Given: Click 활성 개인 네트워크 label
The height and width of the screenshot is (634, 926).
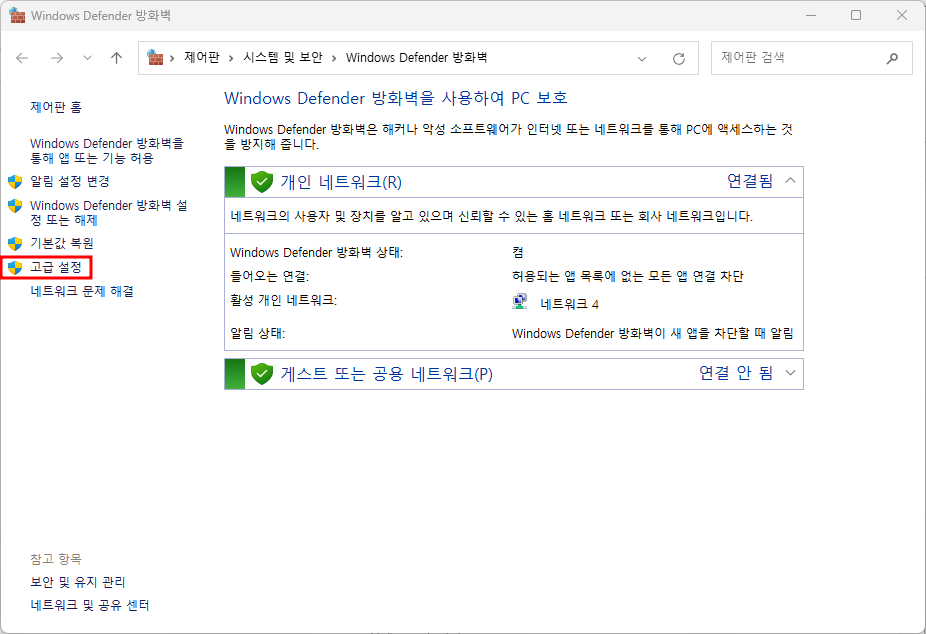Looking at the screenshot, I should pos(283,300).
